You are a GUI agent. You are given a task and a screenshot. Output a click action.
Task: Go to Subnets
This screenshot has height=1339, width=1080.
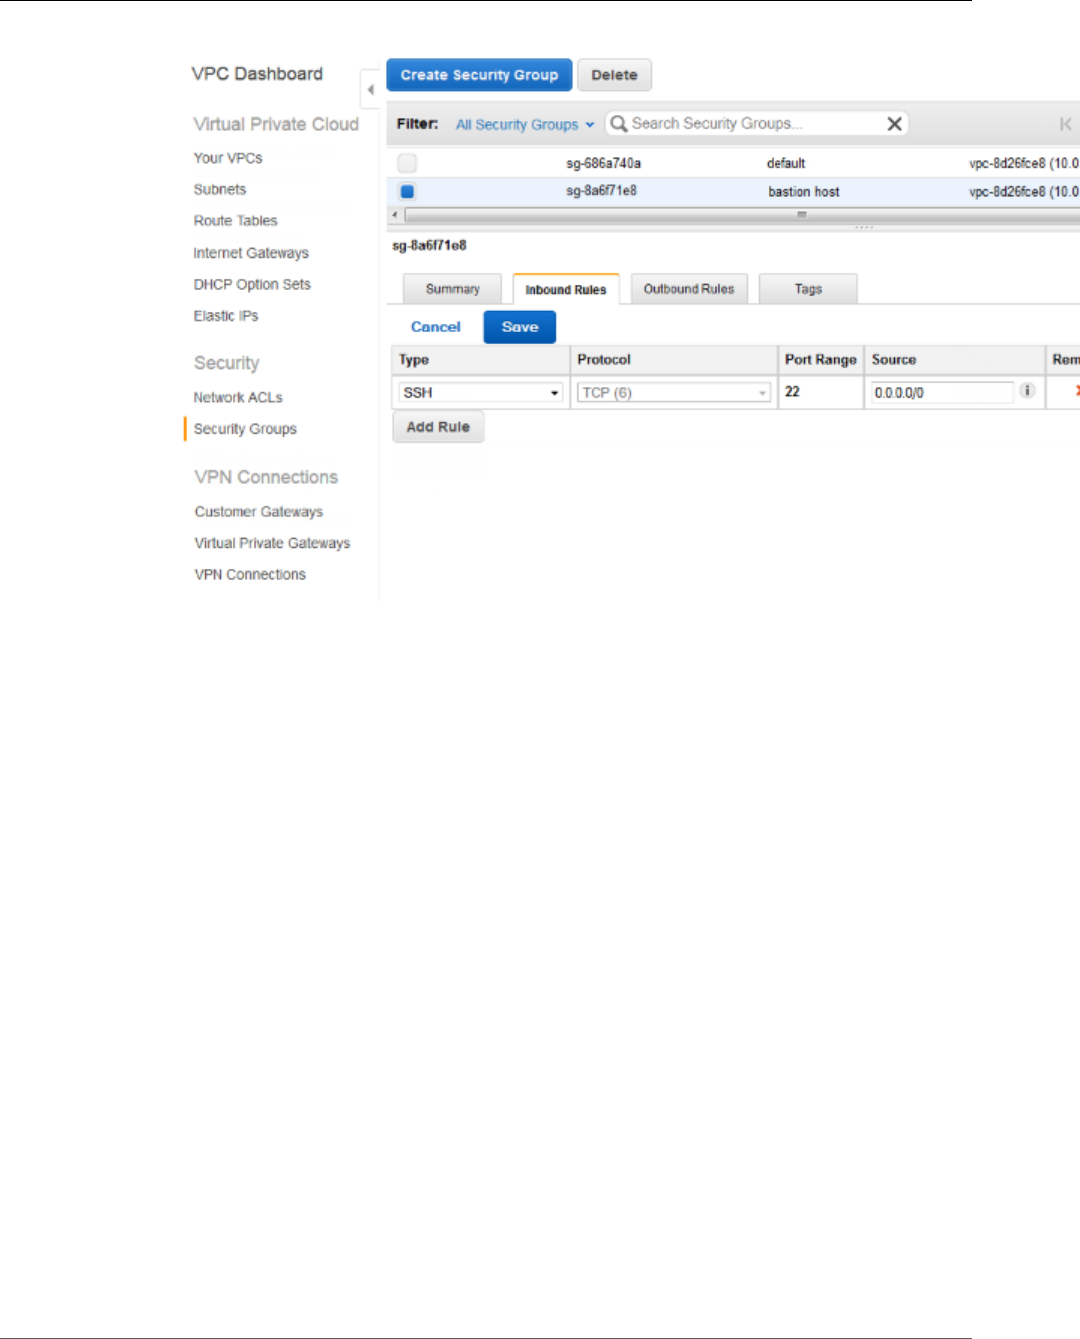(220, 189)
